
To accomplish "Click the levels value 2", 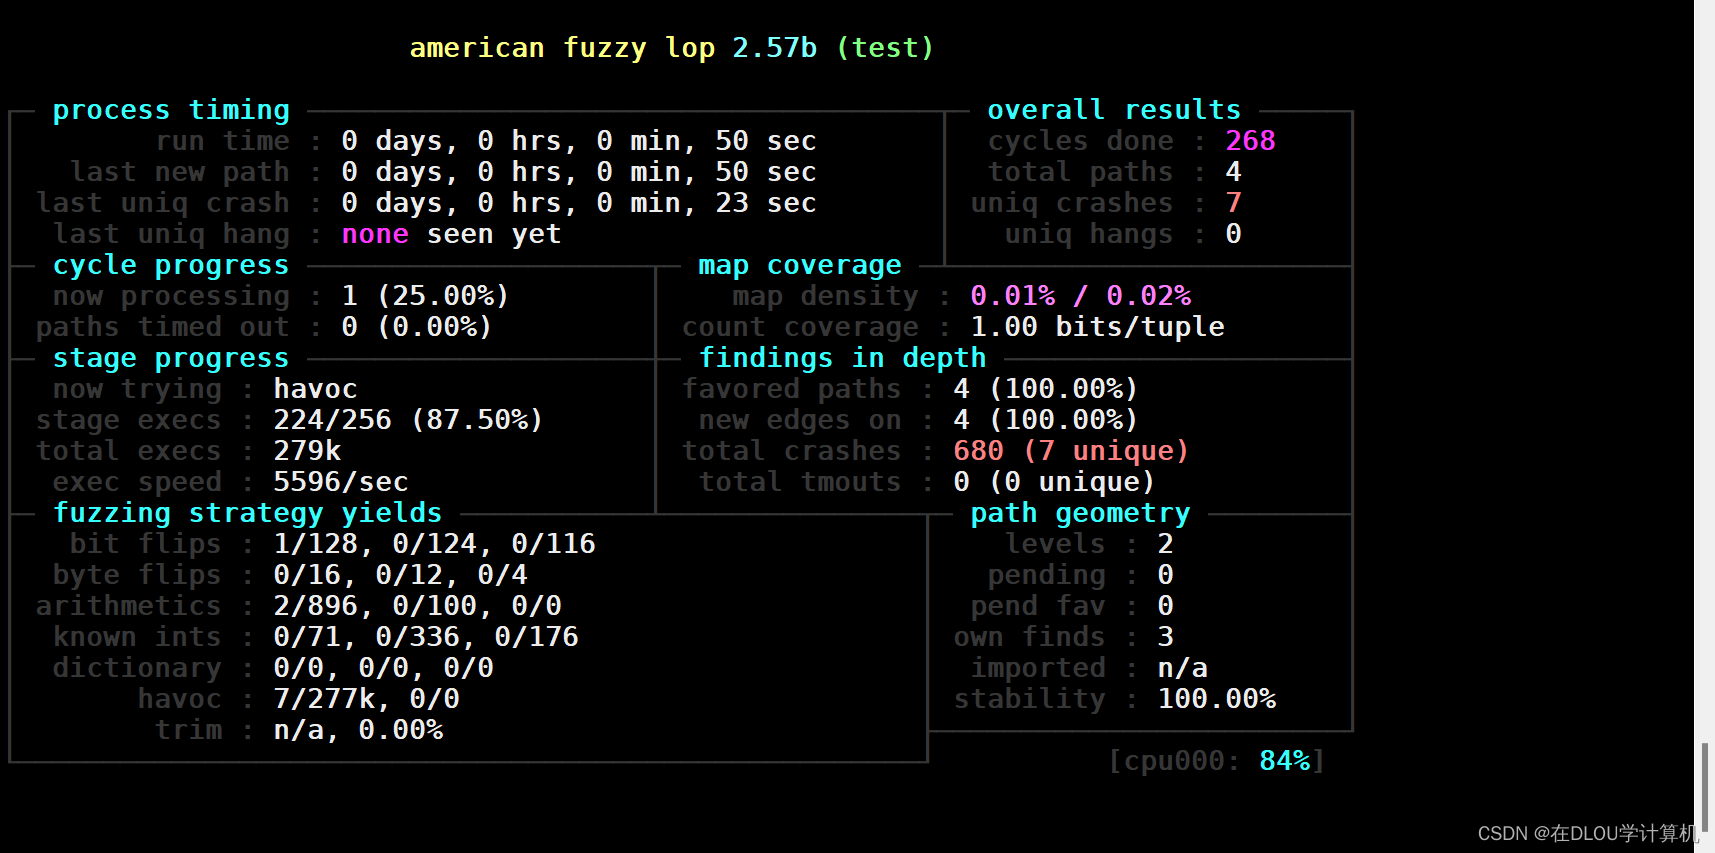I will click(1165, 544).
